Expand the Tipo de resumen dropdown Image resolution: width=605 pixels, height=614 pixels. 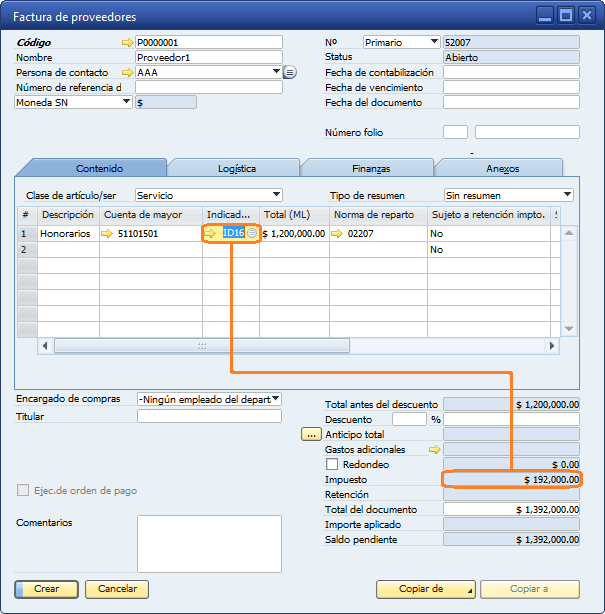[567, 195]
